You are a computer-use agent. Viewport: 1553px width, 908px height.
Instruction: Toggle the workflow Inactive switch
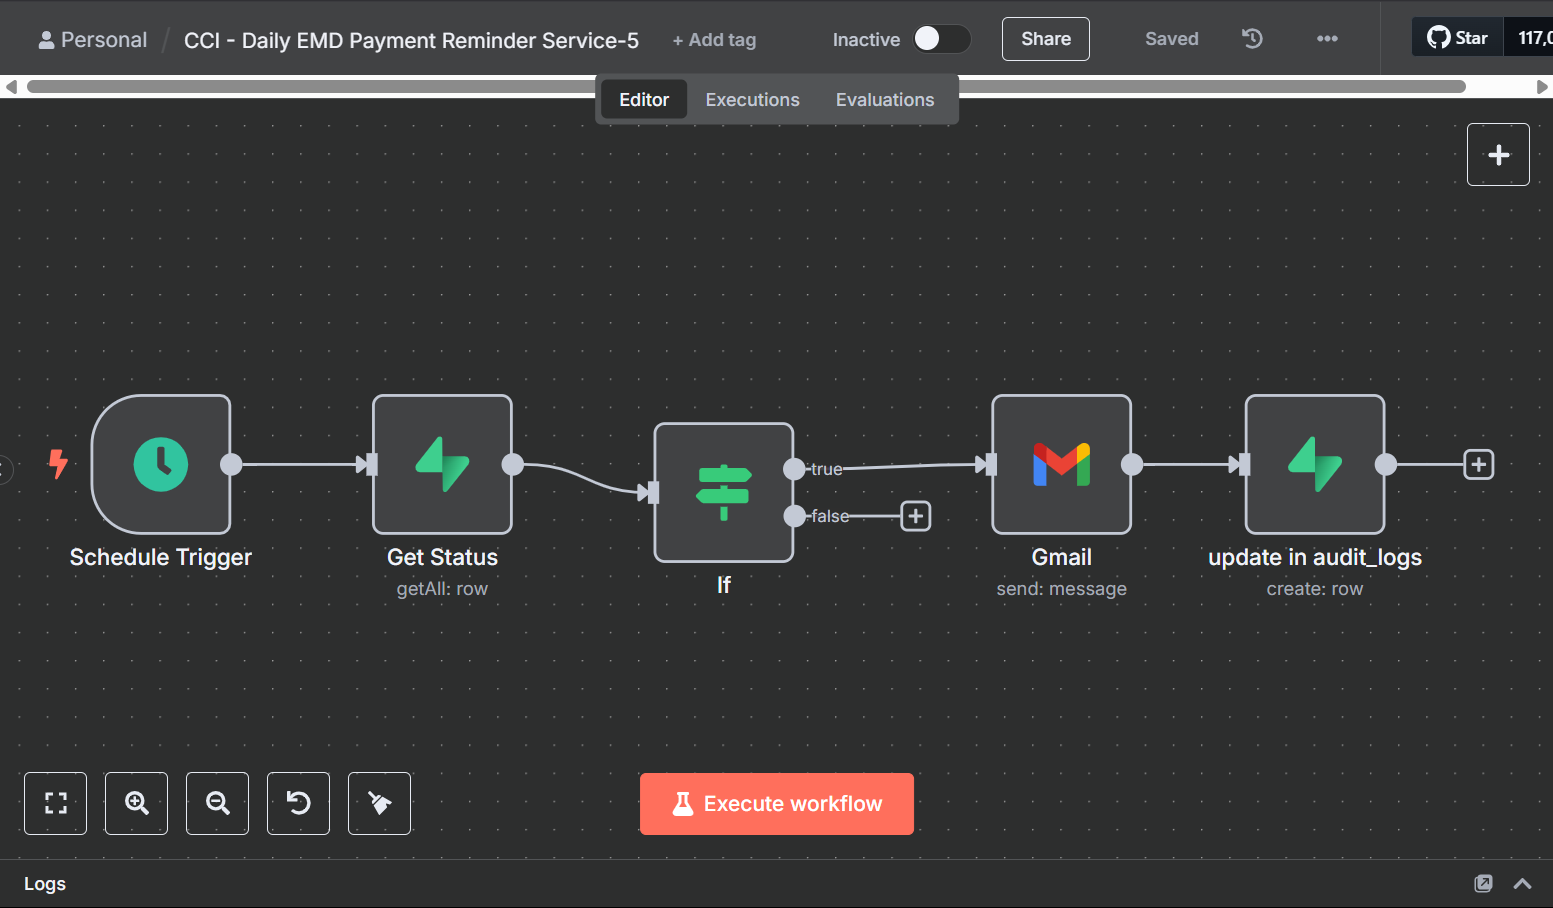pos(941,39)
